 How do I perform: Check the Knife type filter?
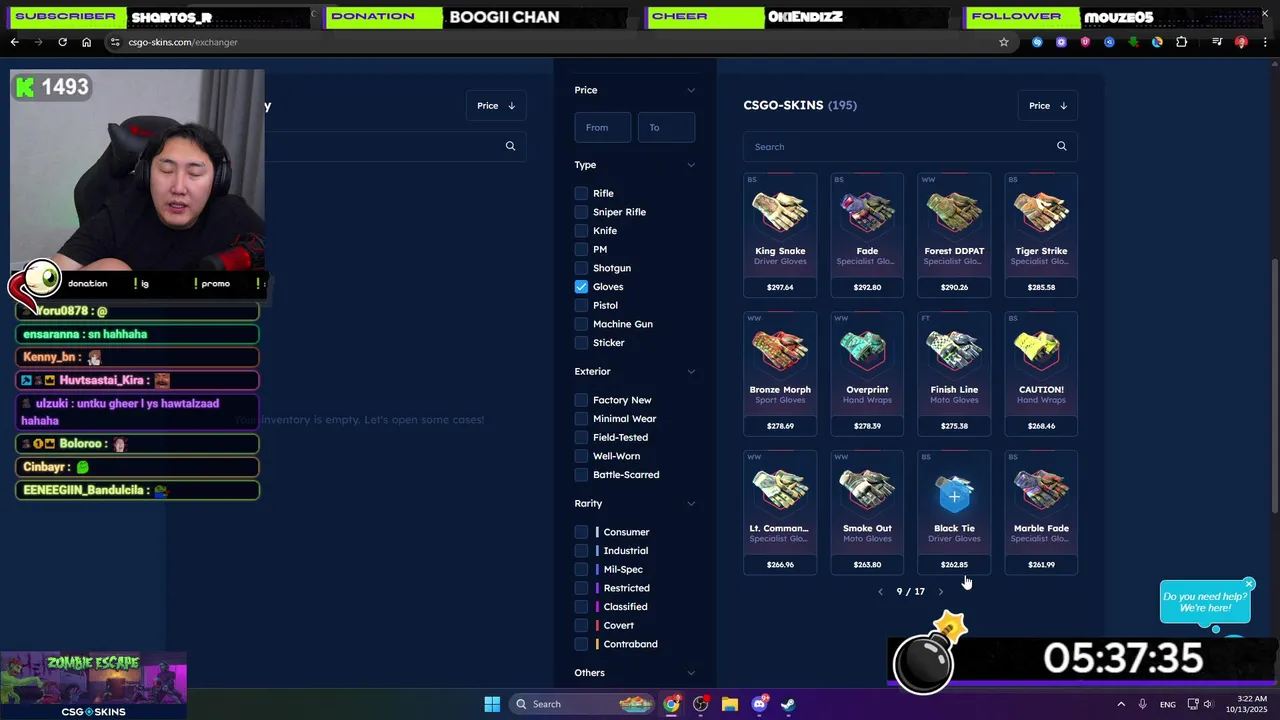pyautogui.click(x=581, y=231)
